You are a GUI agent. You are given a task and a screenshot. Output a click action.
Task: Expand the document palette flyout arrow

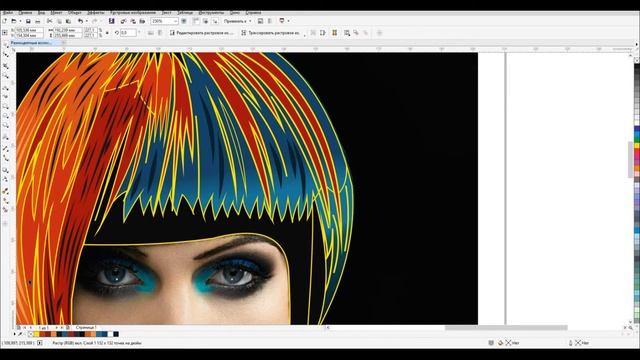[14, 334]
